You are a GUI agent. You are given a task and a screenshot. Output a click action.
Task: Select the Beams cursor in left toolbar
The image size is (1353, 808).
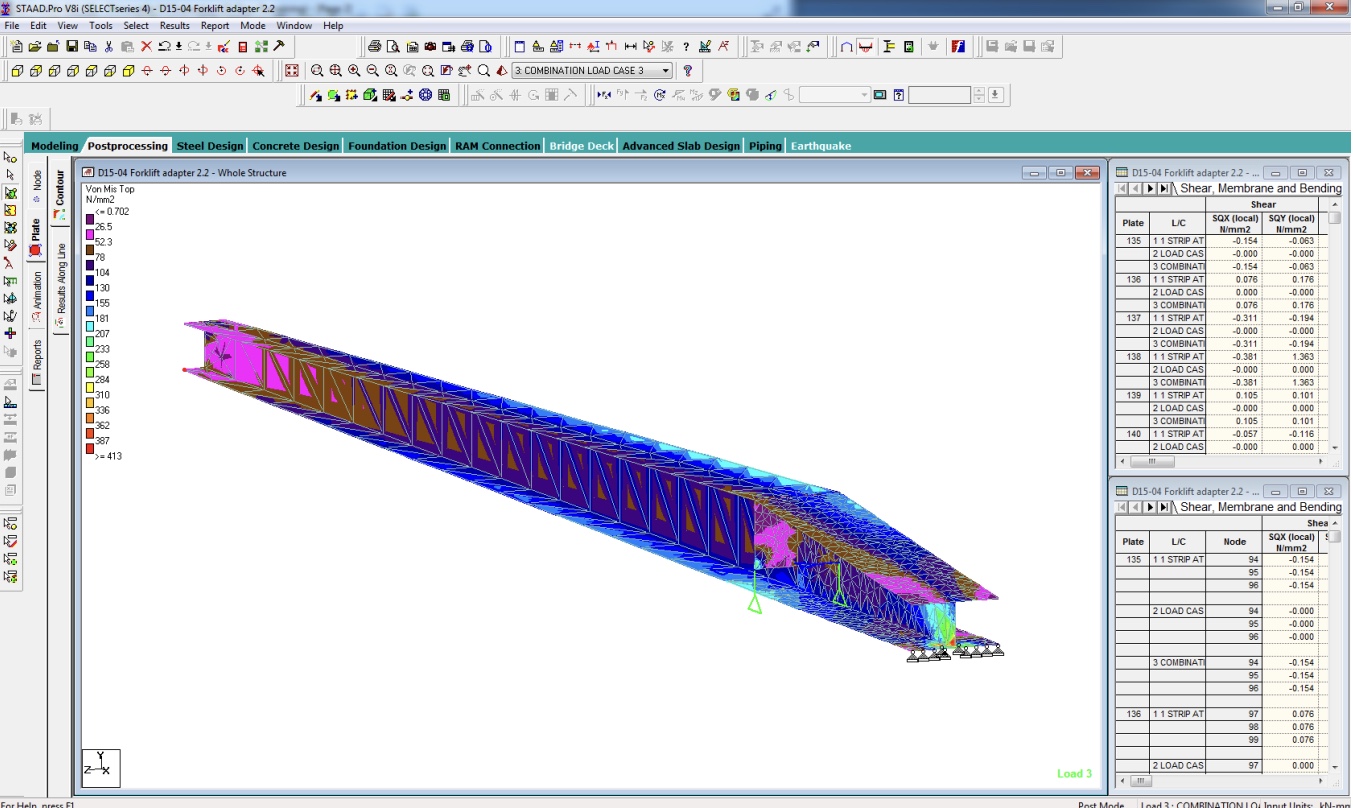point(11,175)
